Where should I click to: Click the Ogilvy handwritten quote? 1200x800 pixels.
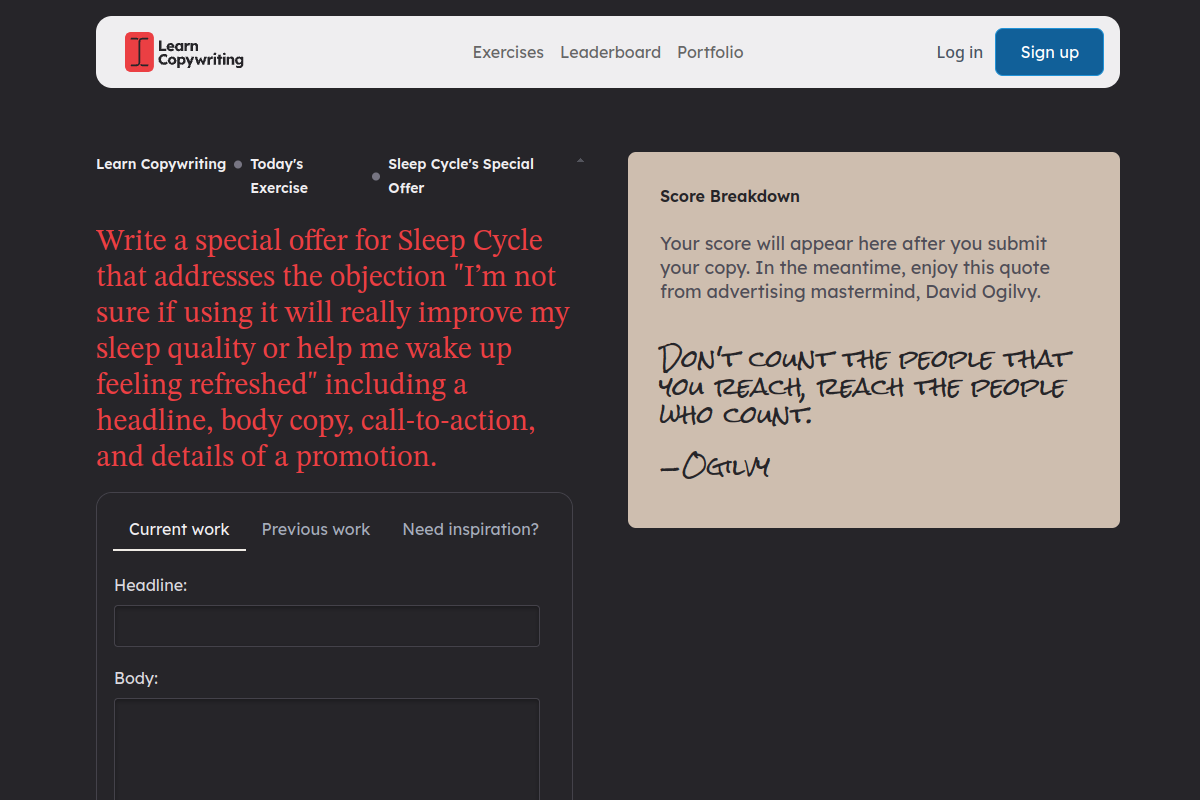coord(865,385)
